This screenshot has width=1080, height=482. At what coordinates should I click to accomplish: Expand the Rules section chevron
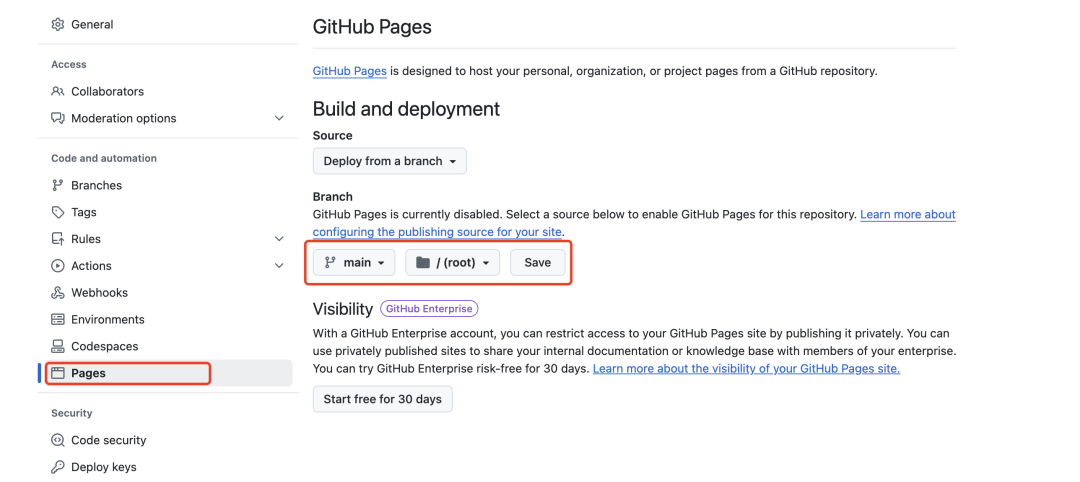(x=279, y=239)
